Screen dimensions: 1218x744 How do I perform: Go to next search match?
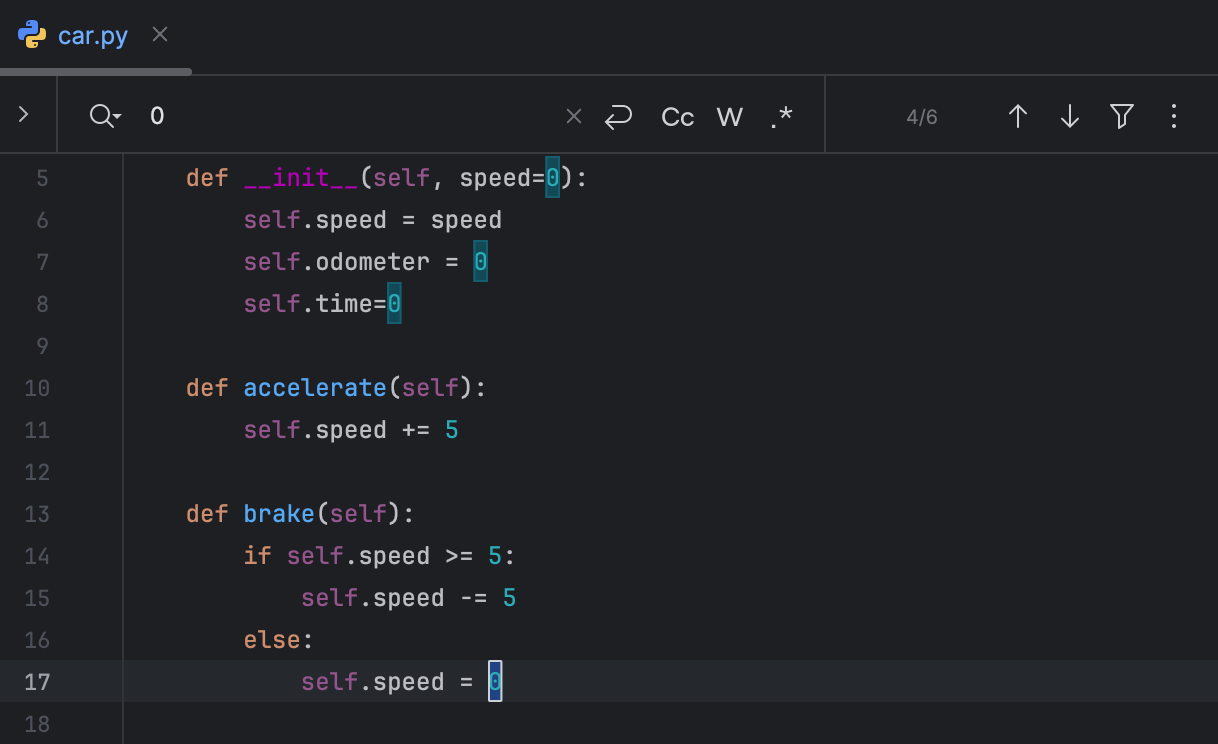click(x=1069, y=115)
